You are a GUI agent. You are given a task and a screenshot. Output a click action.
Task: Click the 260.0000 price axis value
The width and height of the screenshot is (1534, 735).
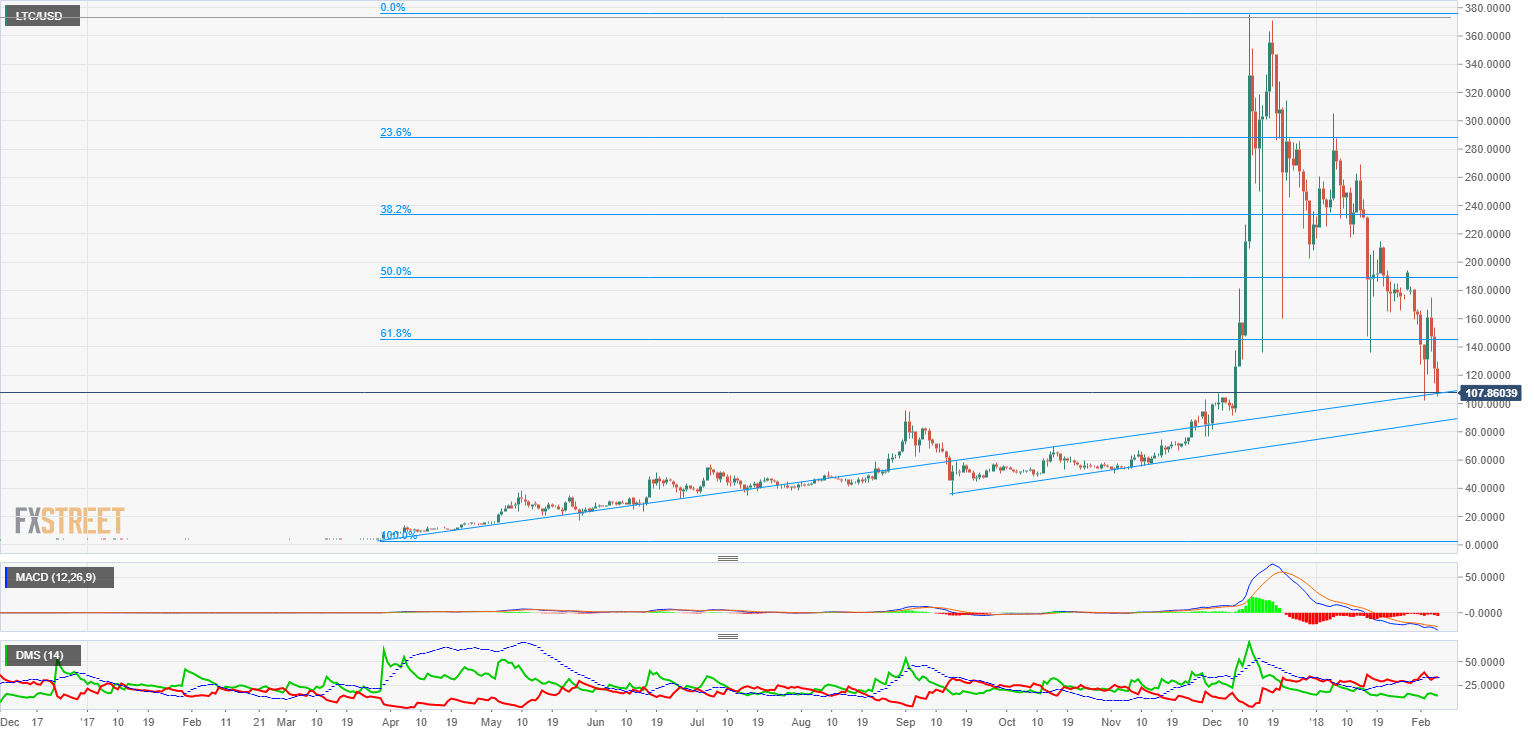[x=1488, y=178]
